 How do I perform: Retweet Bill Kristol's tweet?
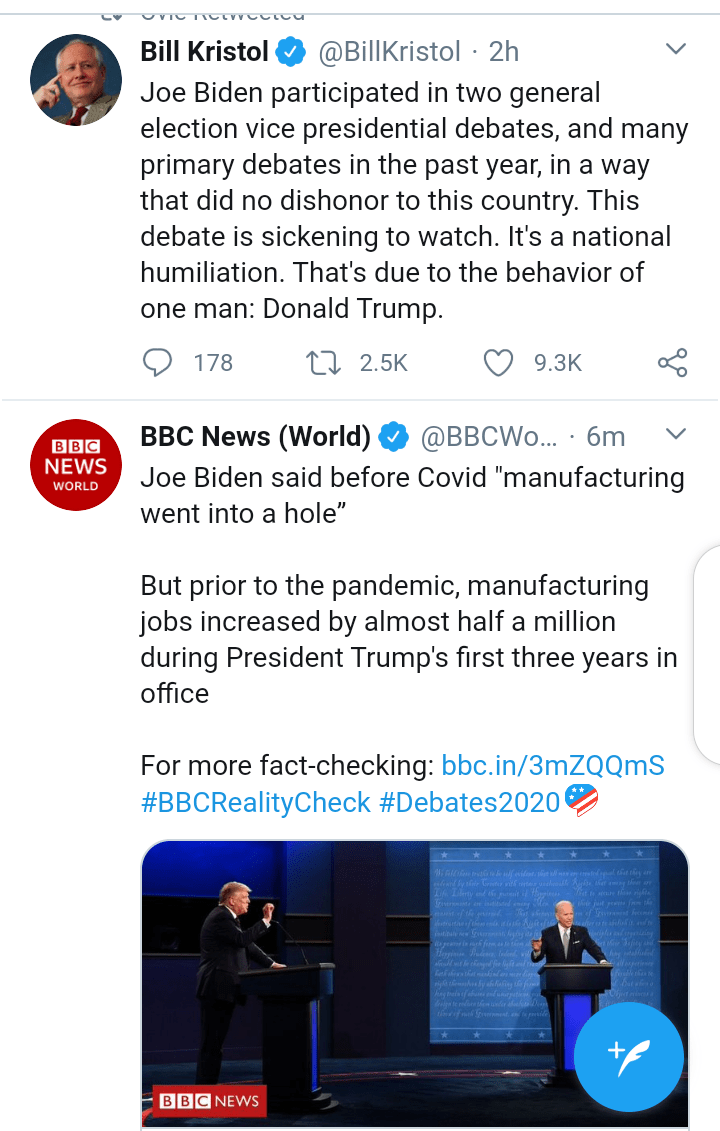323,362
